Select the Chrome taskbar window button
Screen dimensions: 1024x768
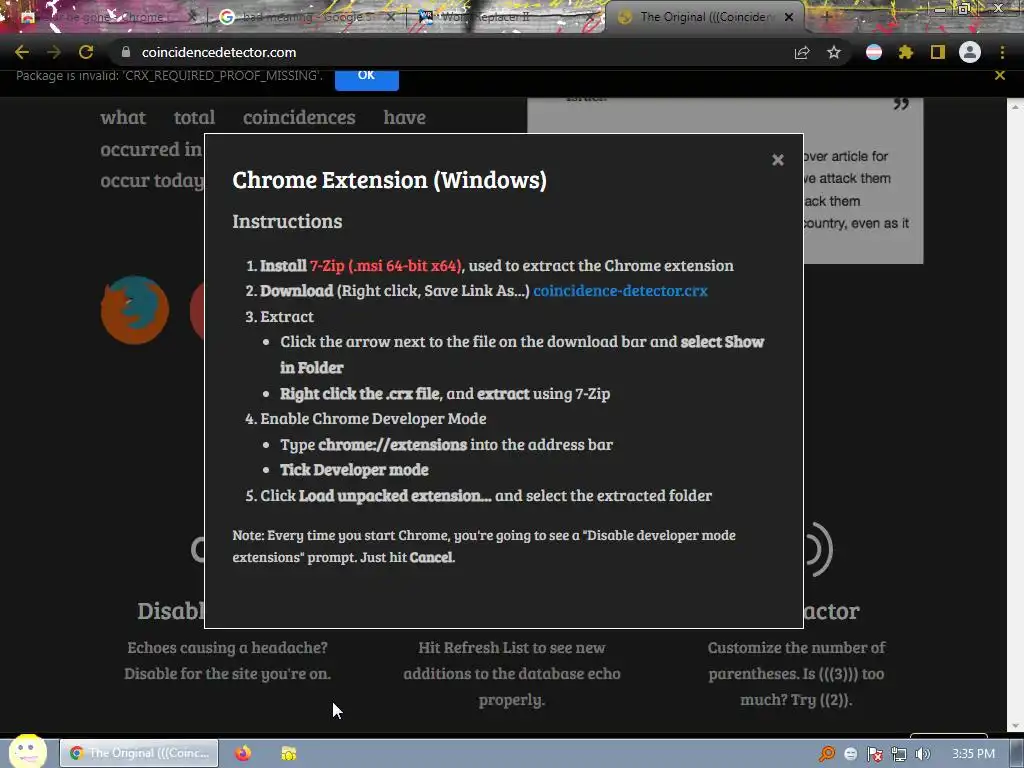[x=139, y=753]
